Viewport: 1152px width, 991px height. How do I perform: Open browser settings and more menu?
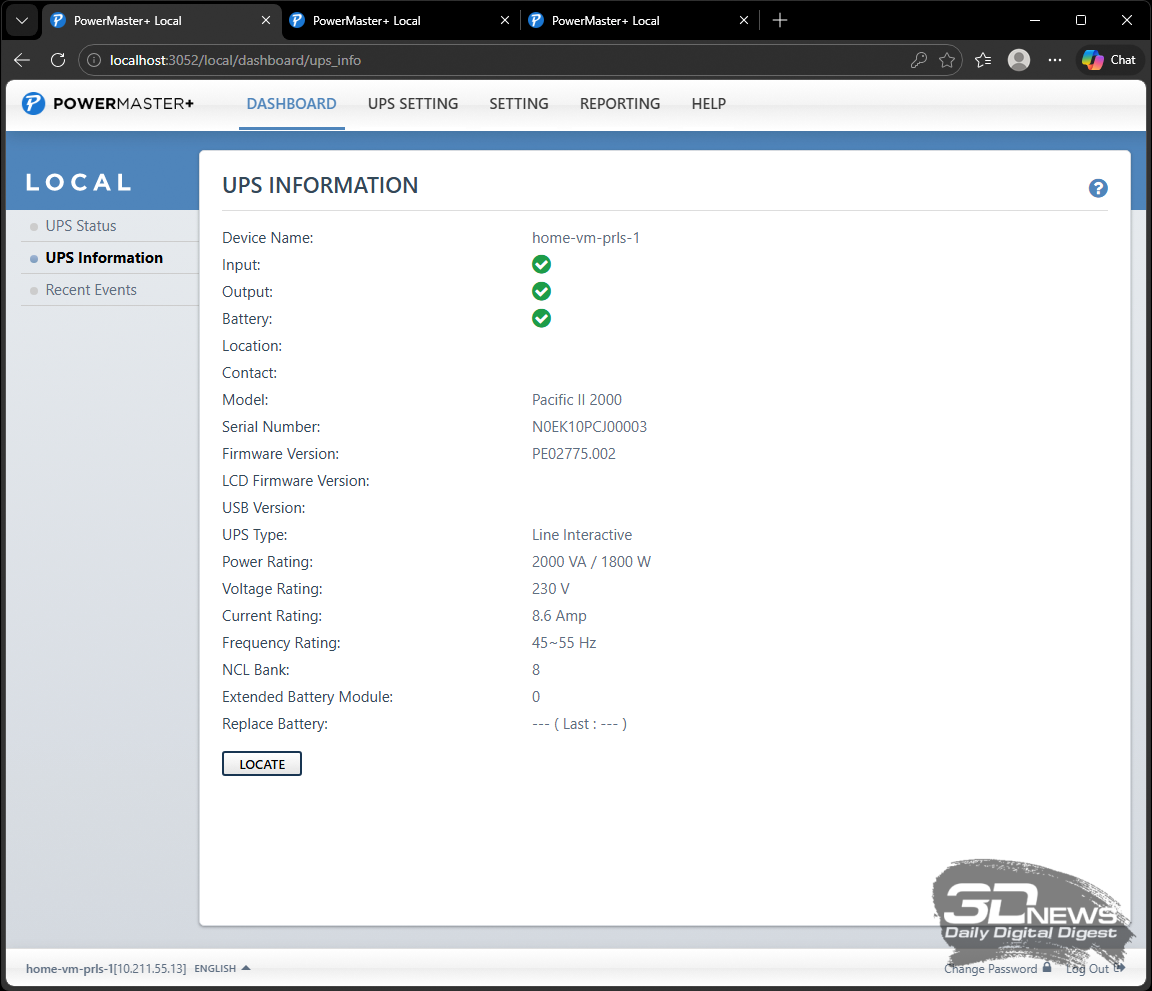point(1055,60)
